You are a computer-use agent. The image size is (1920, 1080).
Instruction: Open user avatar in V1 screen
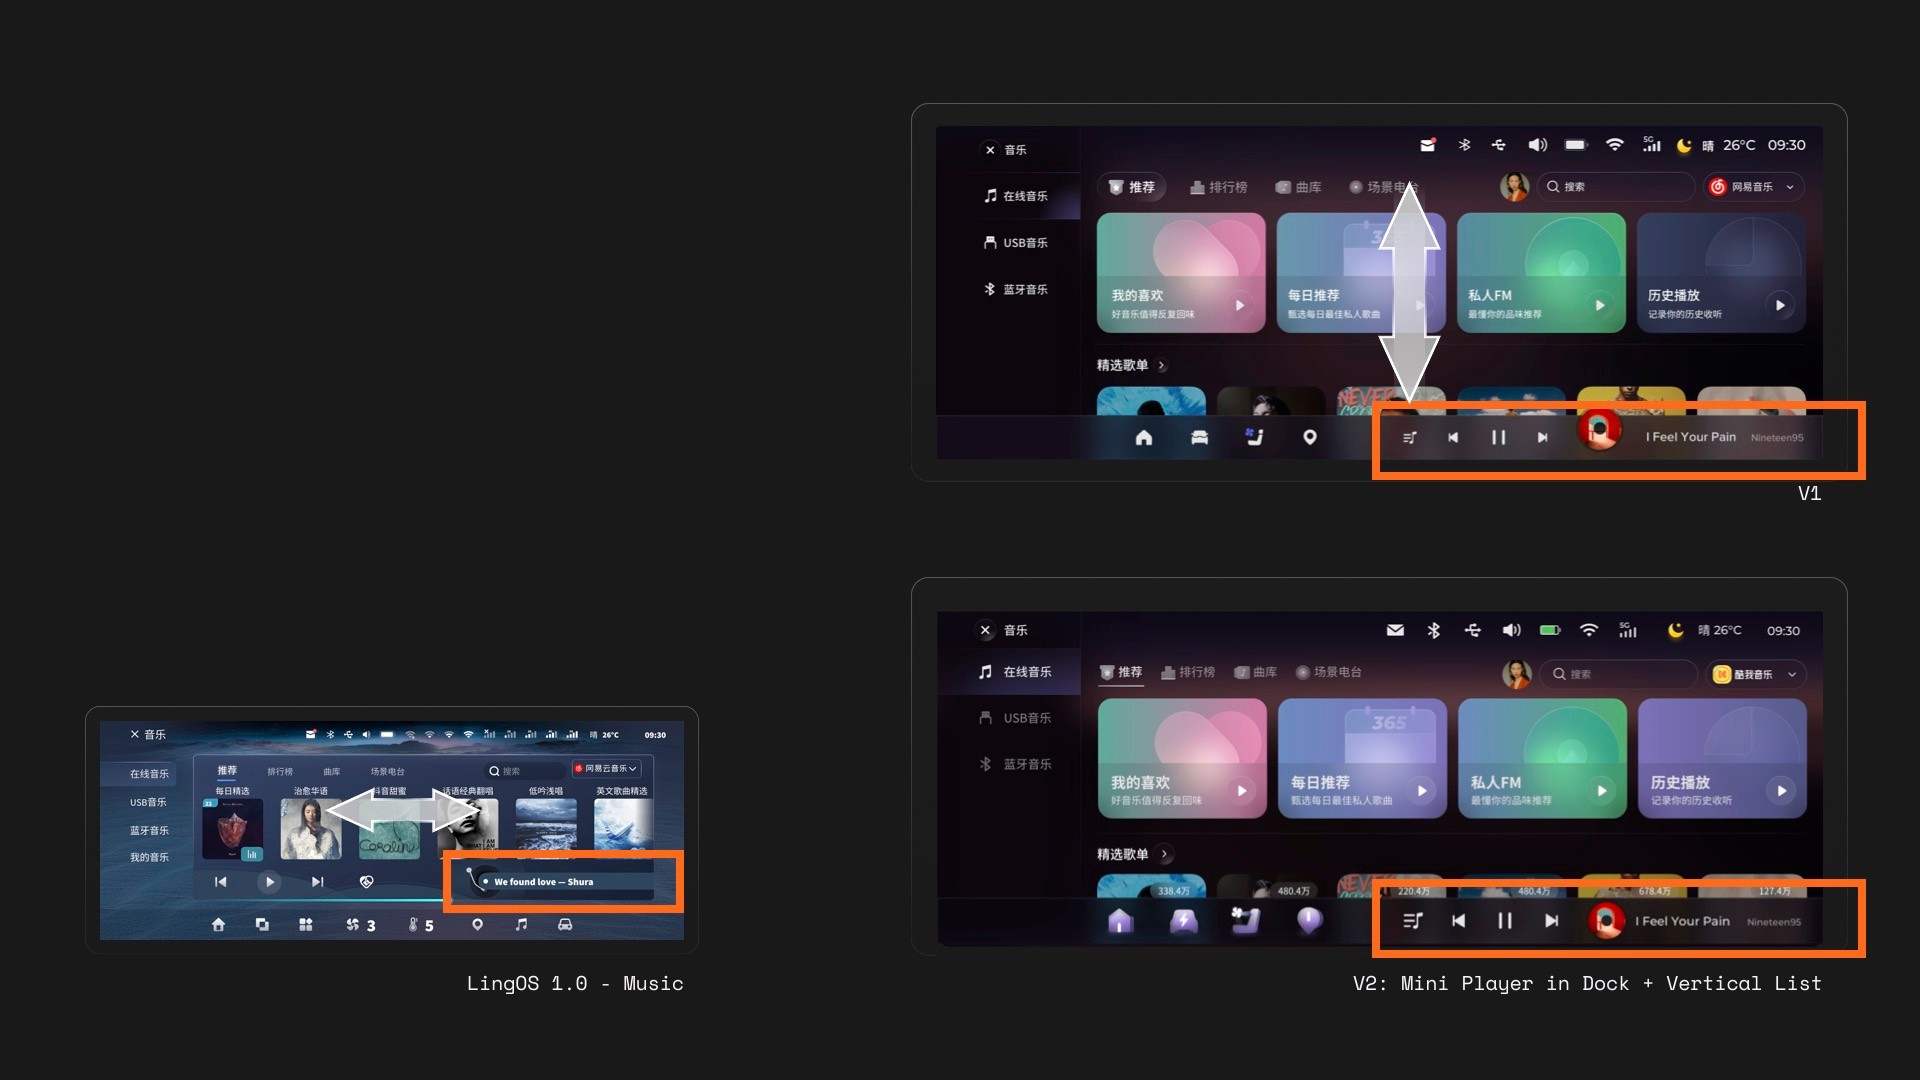coord(1514,187)
